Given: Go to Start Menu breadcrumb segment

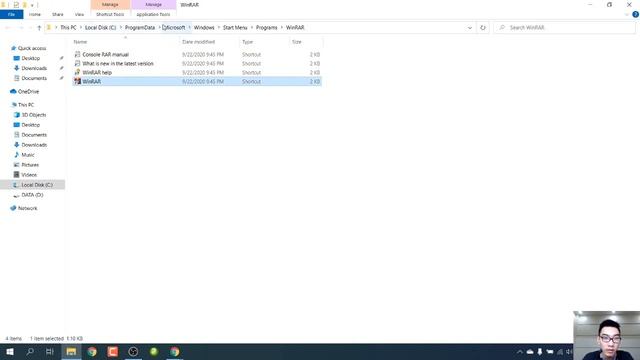Looking at the screenshot, I should click(x=235, y=28).
